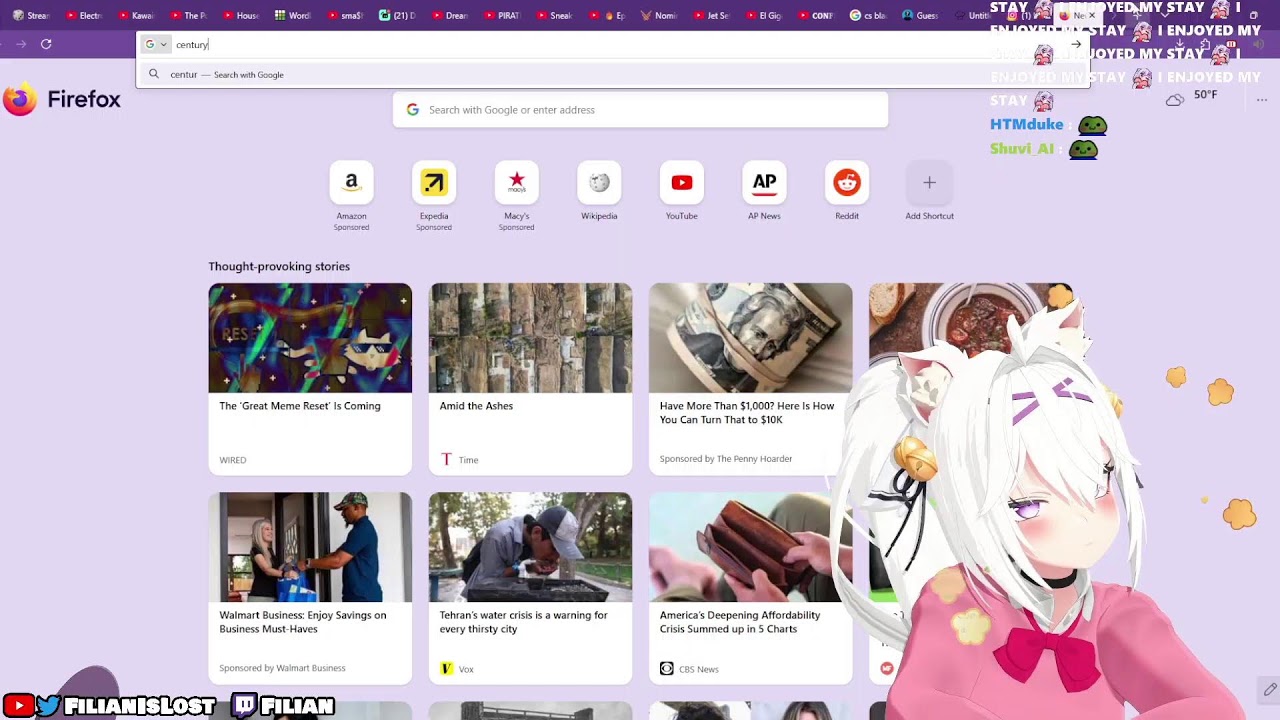
Task: Click 'Sponsored by The Penny Hoarder' text
Action: pyautogui.click(x=726, y=459)
